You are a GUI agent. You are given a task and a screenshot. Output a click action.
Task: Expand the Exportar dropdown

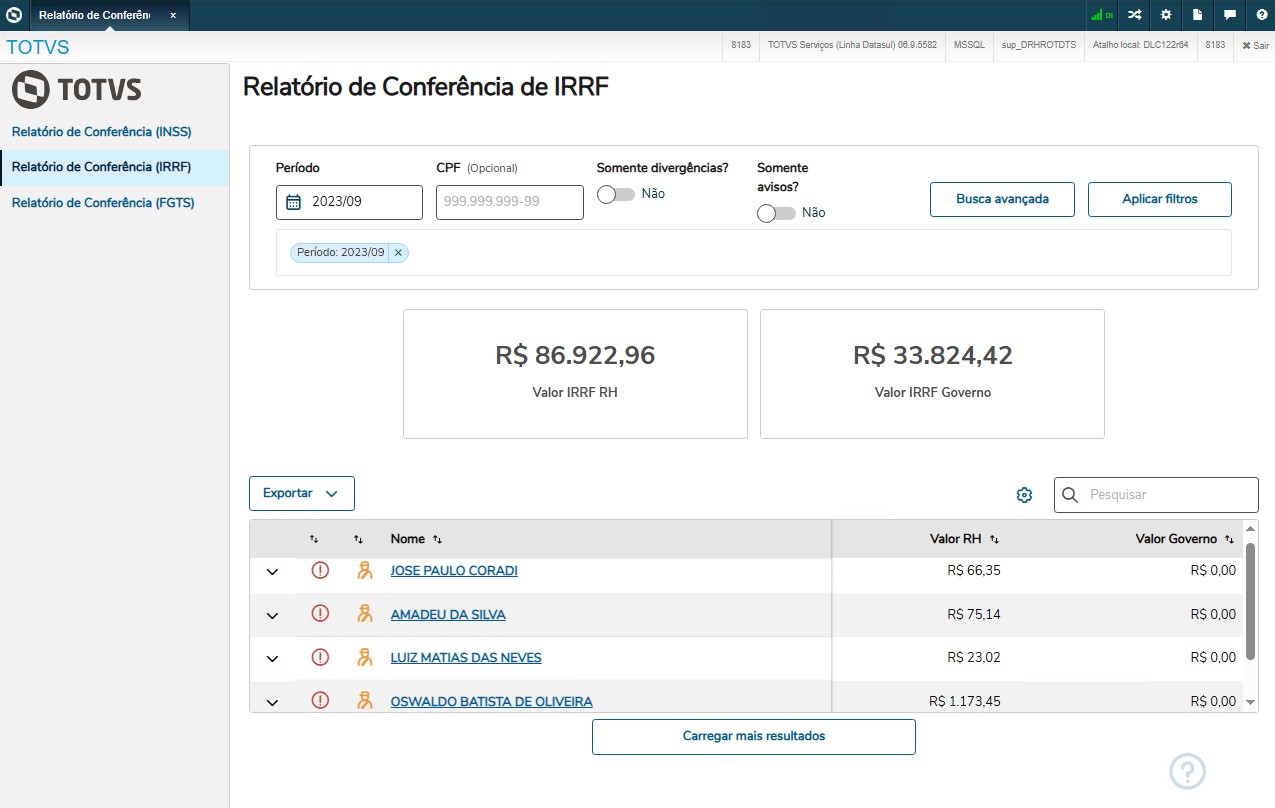pos(301,493)
